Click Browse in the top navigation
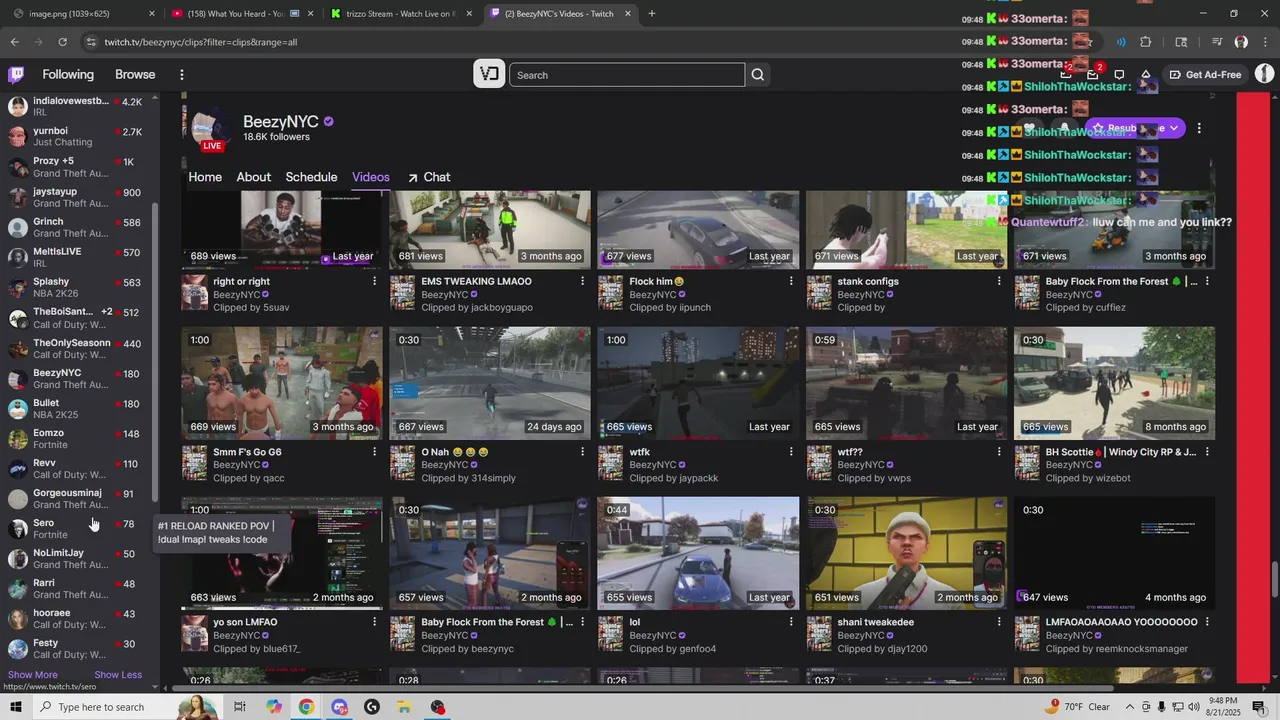 [135, 75]
